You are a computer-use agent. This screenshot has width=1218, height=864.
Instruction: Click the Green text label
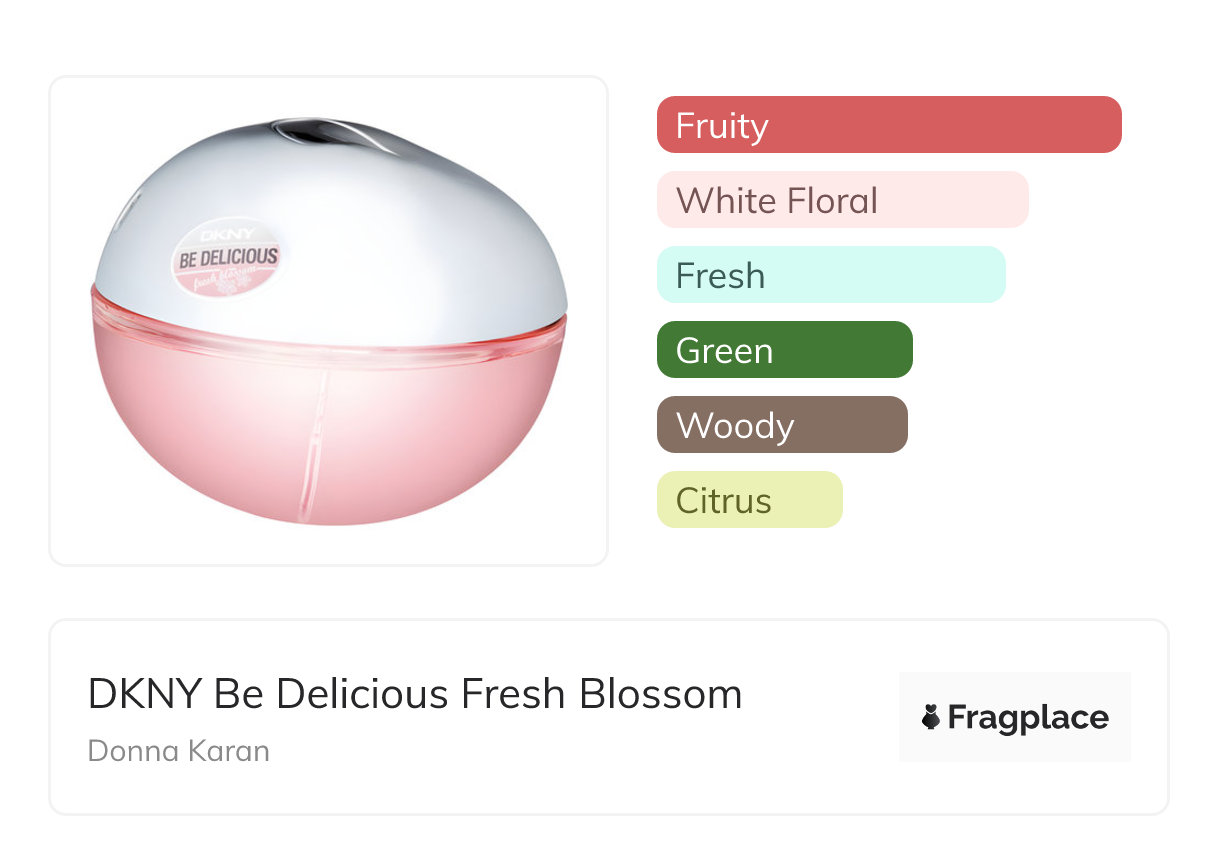click(724, 351)
